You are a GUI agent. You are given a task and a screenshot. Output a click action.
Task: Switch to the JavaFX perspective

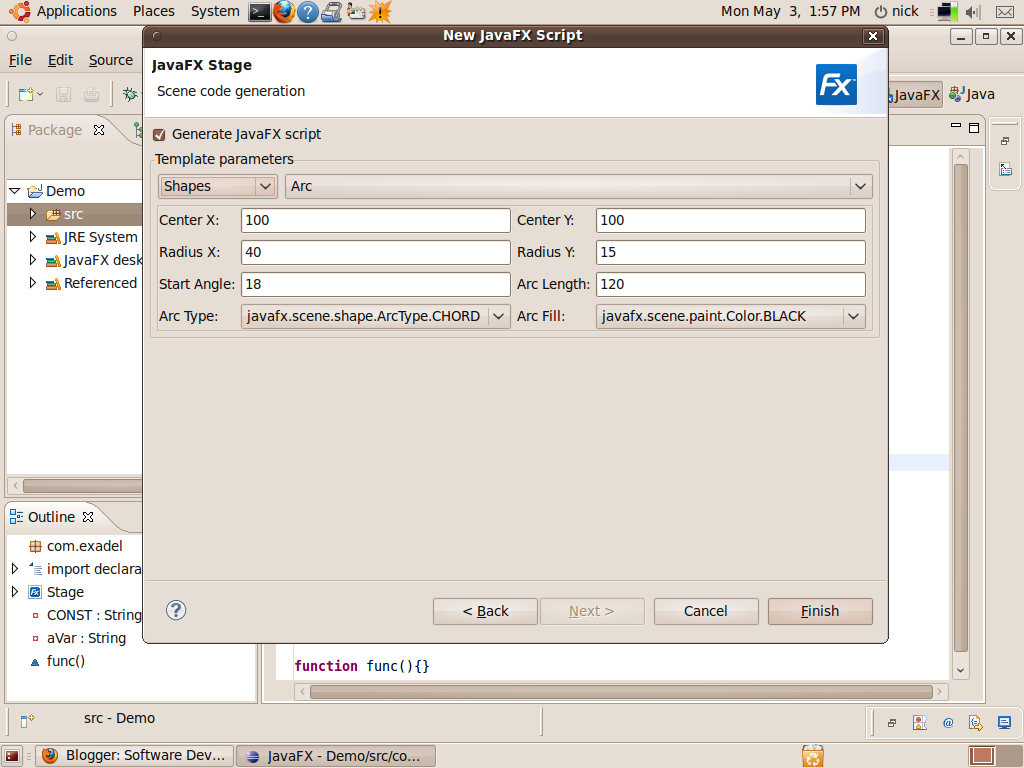click(x=914, y=95)
